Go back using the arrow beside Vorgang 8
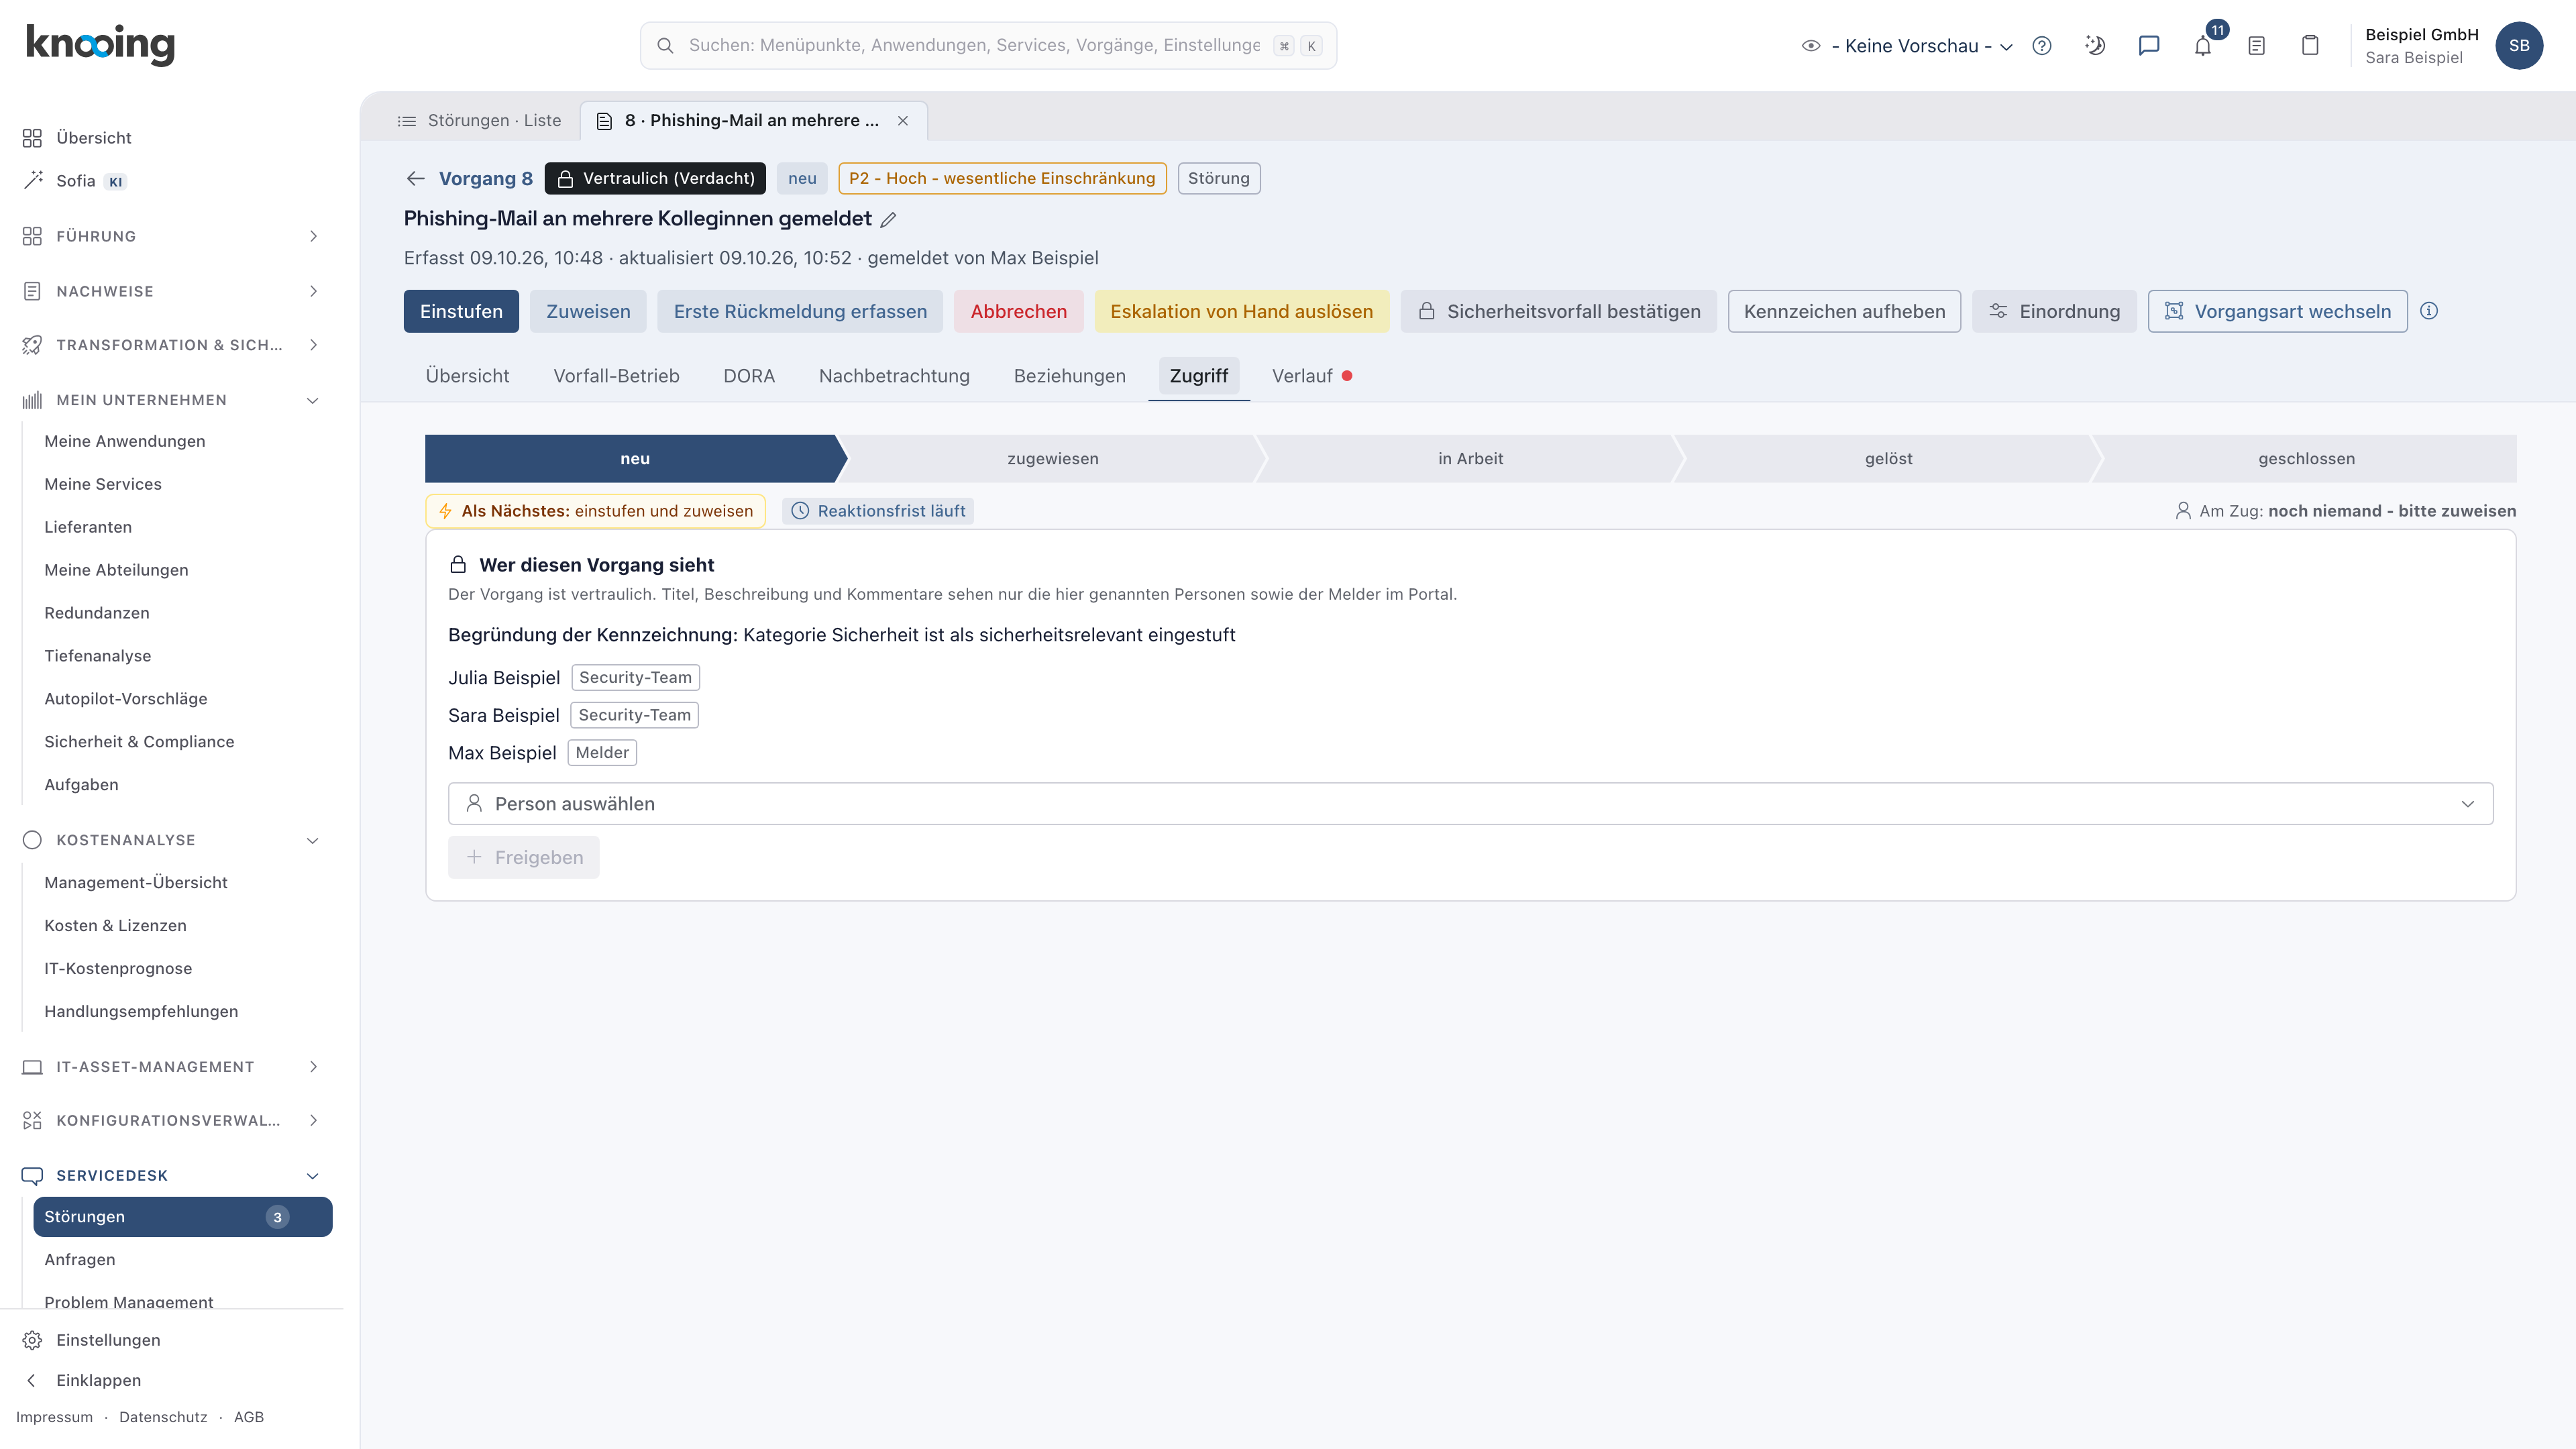The width and height of the screenshot is (2576, 1449). point(416,178)
